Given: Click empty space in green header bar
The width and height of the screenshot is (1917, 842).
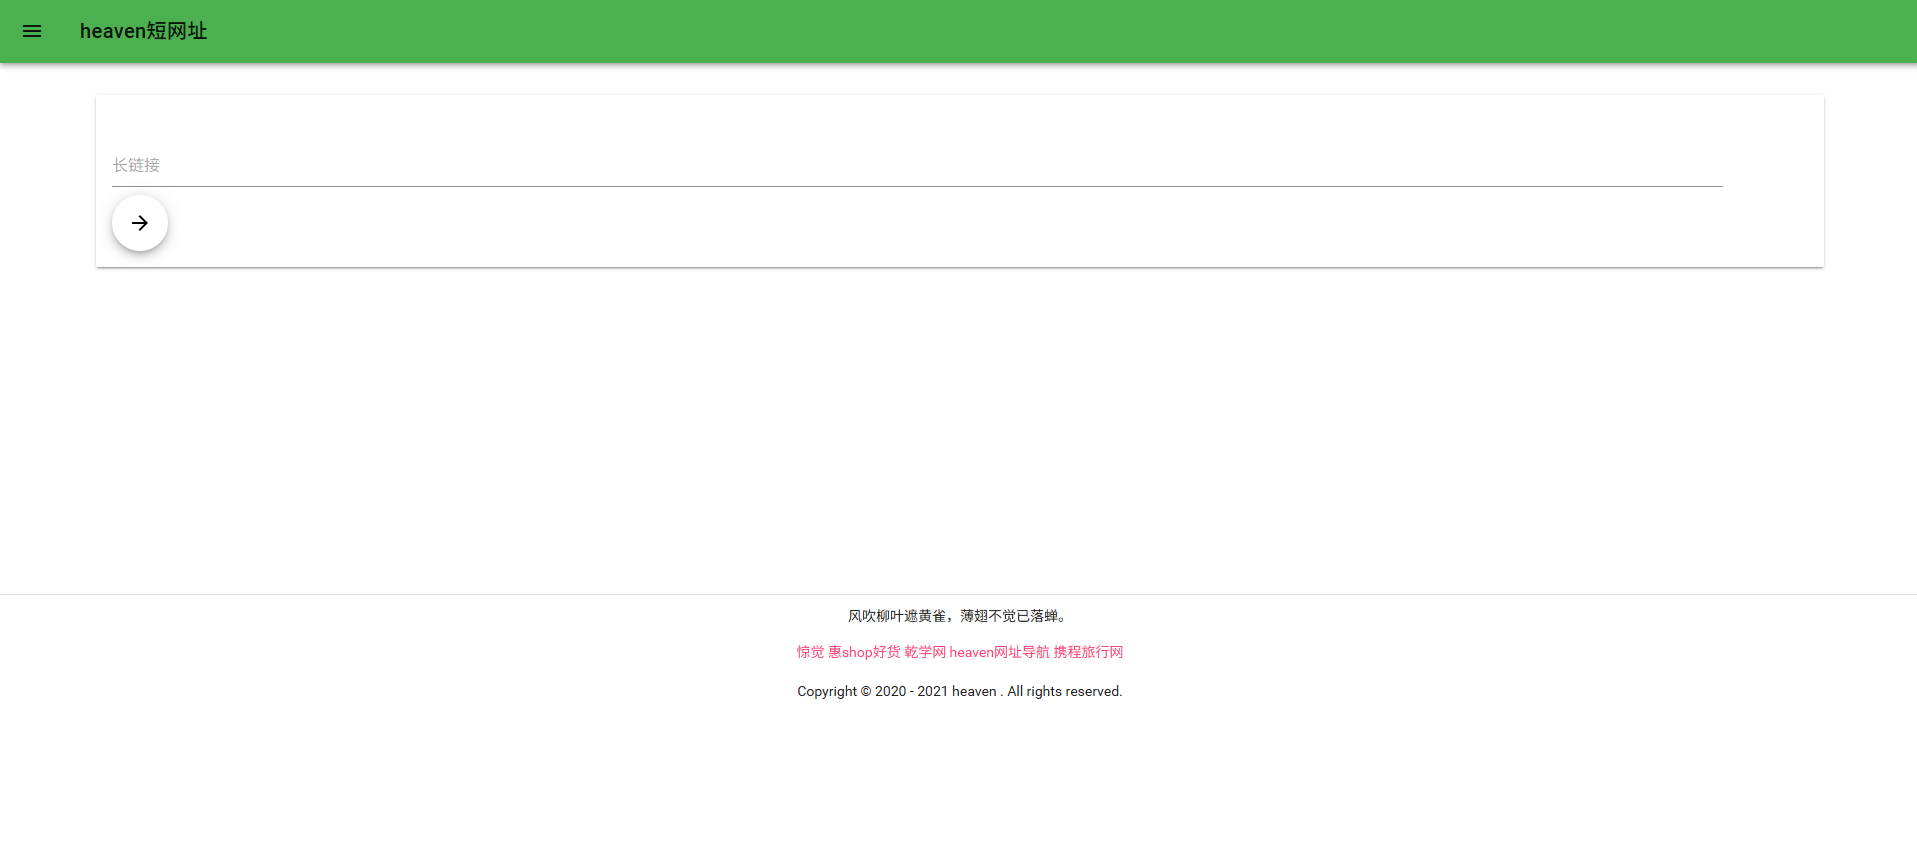Looking at the screenshot, I should [1000, 31].
